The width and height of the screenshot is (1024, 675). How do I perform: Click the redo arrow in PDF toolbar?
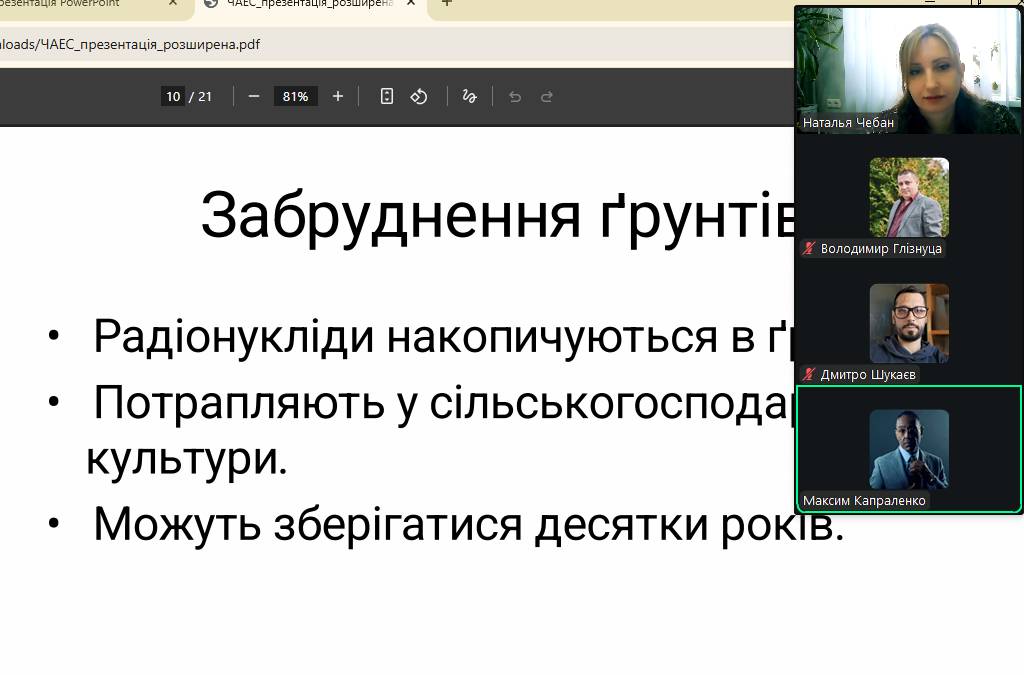pyautogui.click(x=547, y=96)
